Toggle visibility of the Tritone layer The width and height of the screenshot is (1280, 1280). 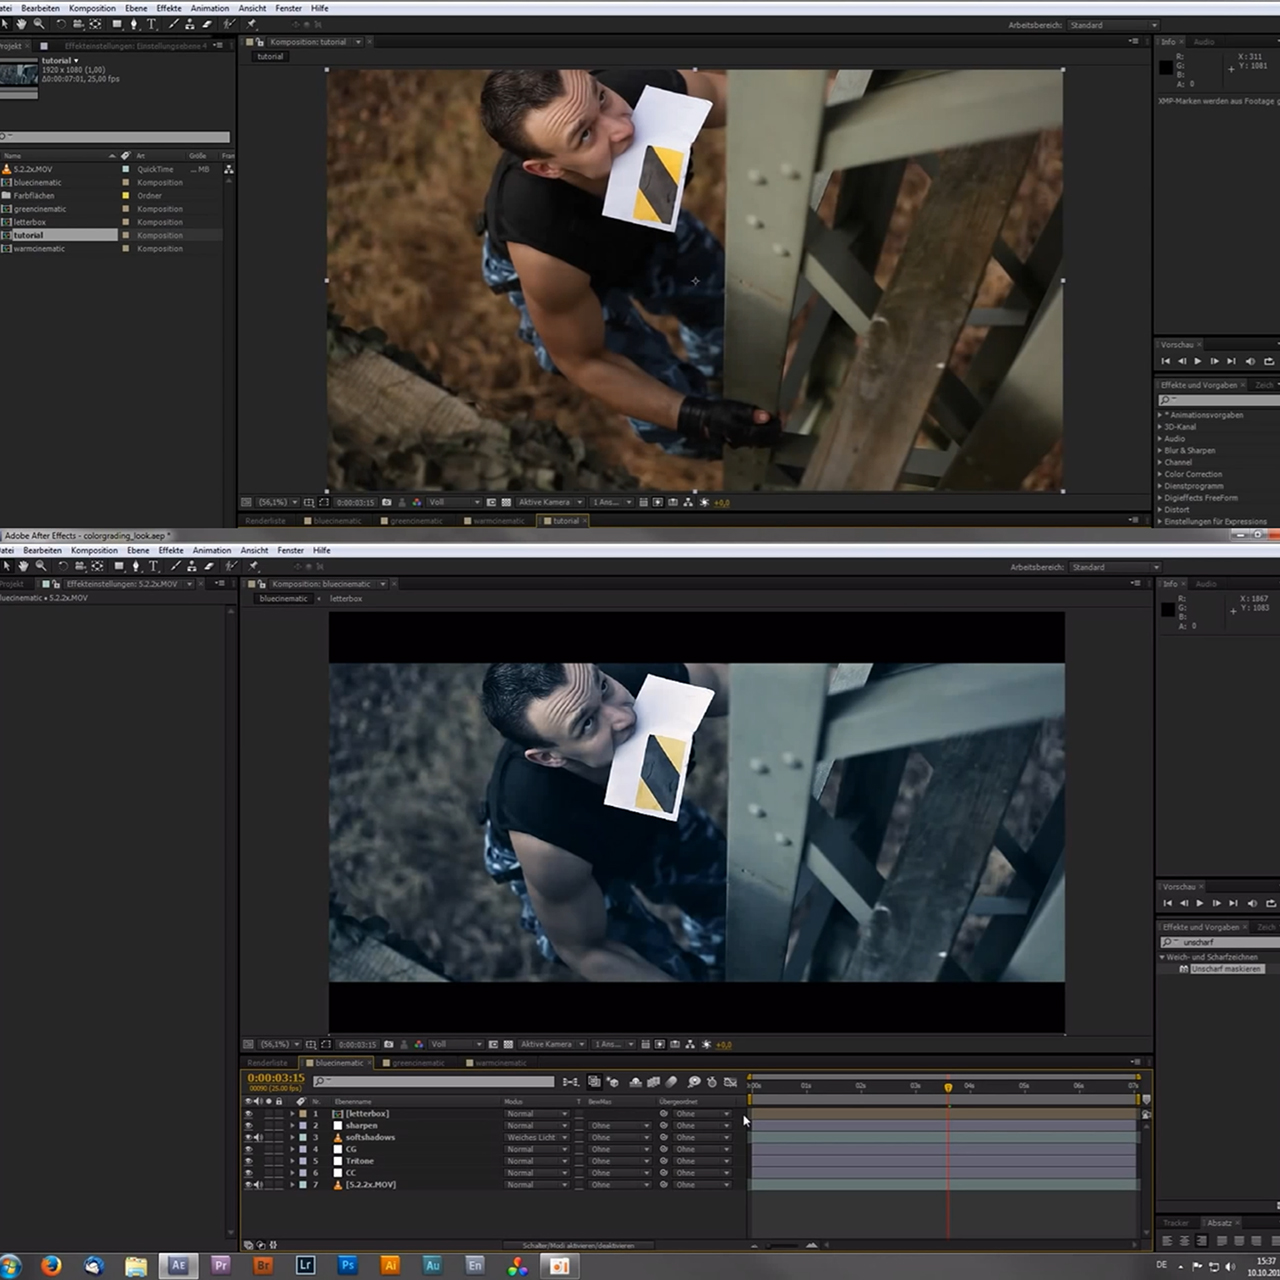pyautogui.click(x=248, y=1161)
